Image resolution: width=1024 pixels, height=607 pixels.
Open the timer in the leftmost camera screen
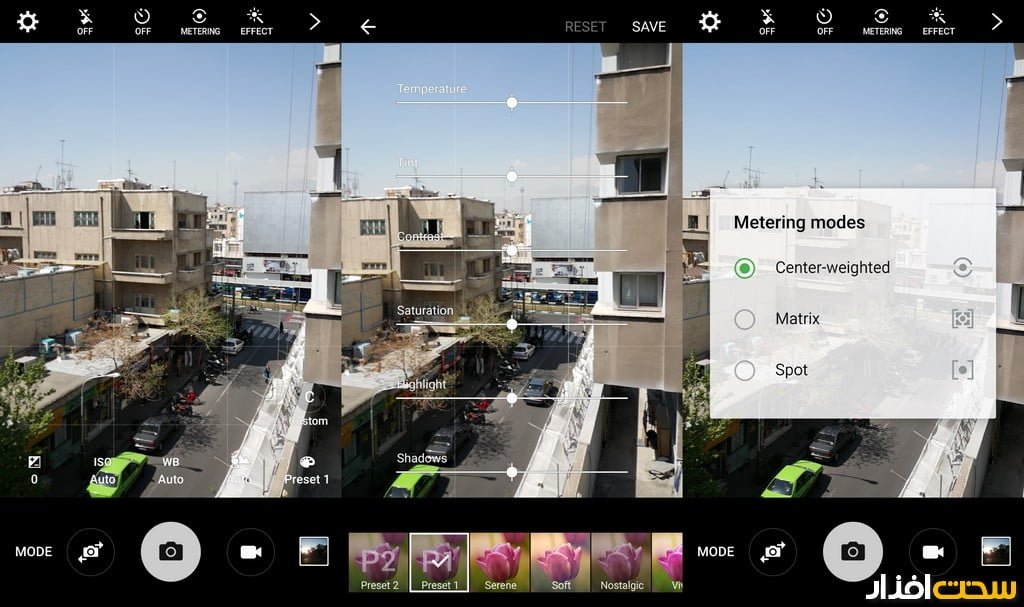[142, 21]
